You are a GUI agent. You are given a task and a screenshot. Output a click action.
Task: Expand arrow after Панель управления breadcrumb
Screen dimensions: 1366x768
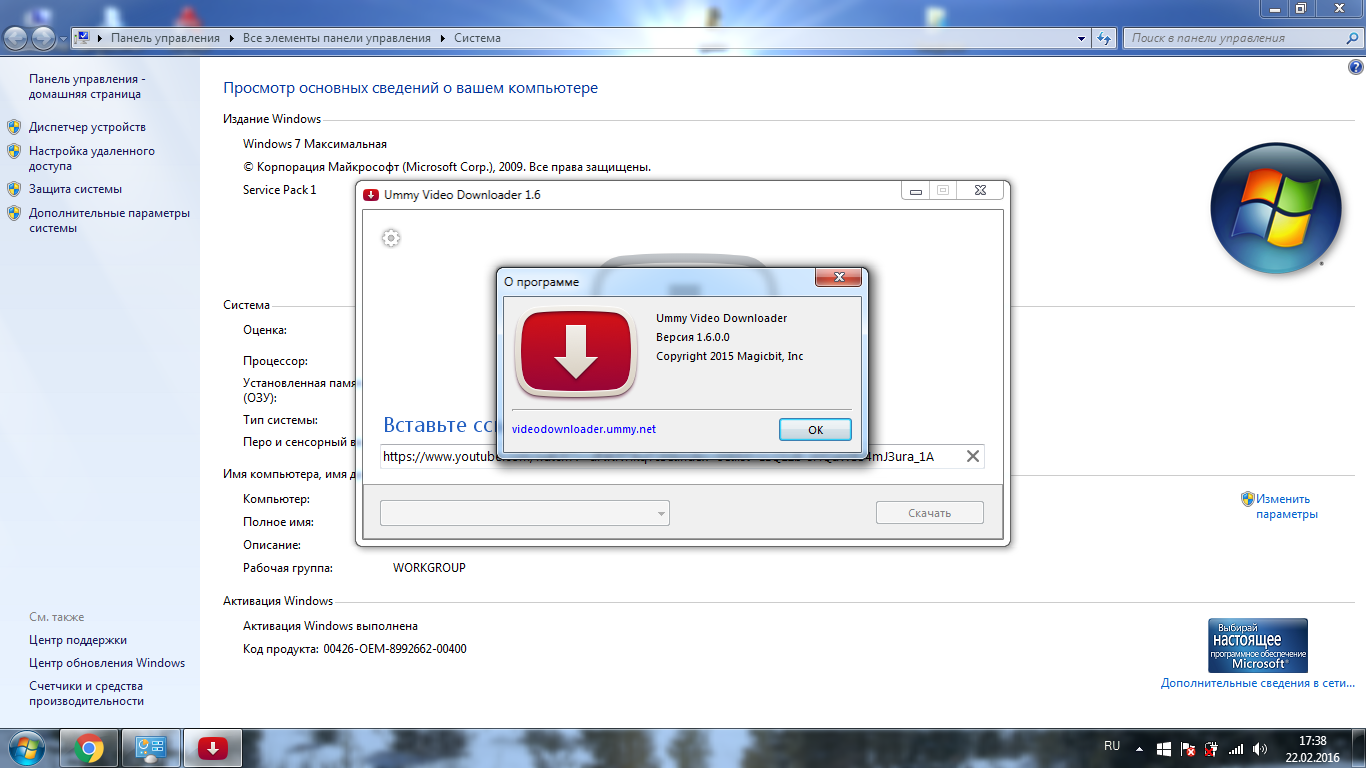coord(231,38)
